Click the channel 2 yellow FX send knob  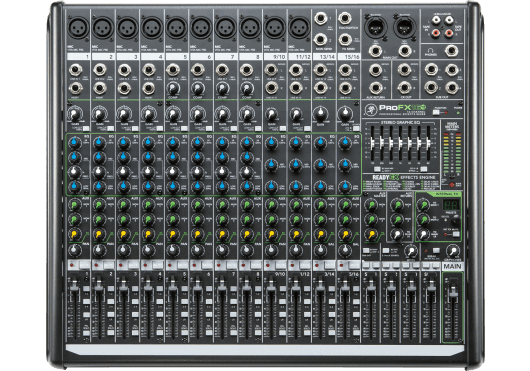pyautogui.click(x=99, y=234)
